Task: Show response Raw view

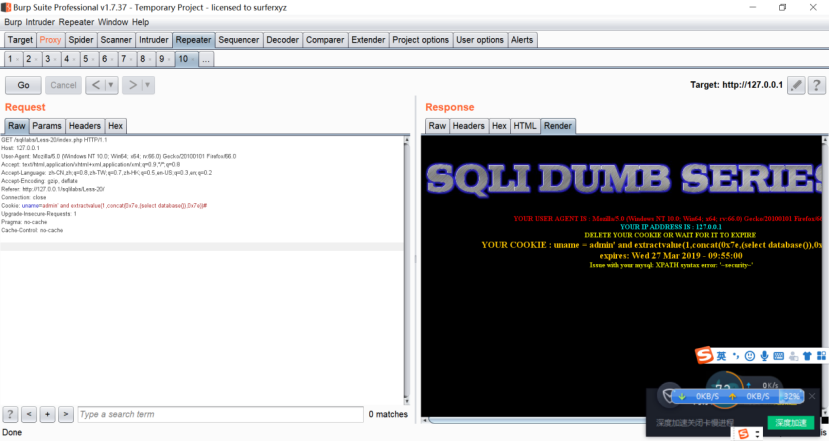Action: (437, 126)
